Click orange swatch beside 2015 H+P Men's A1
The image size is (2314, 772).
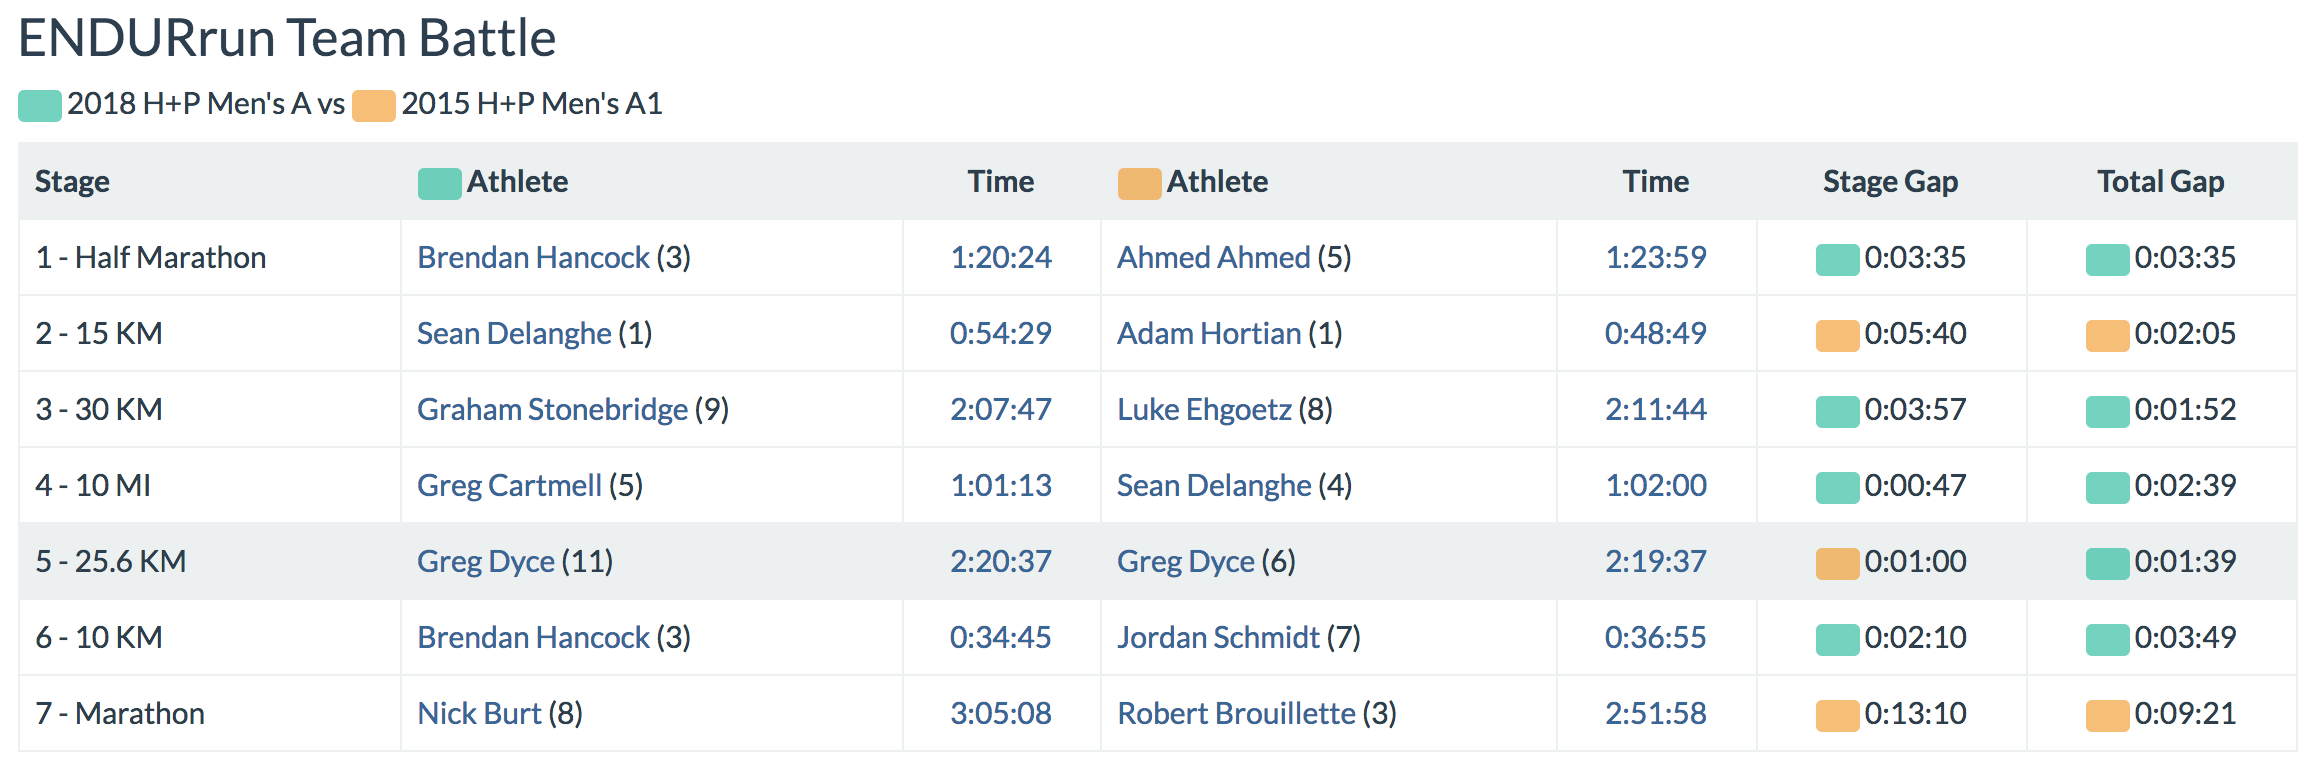374,106
